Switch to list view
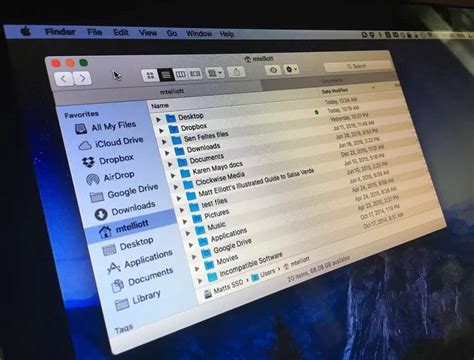The image size is (474, 360). pos(166,75)
